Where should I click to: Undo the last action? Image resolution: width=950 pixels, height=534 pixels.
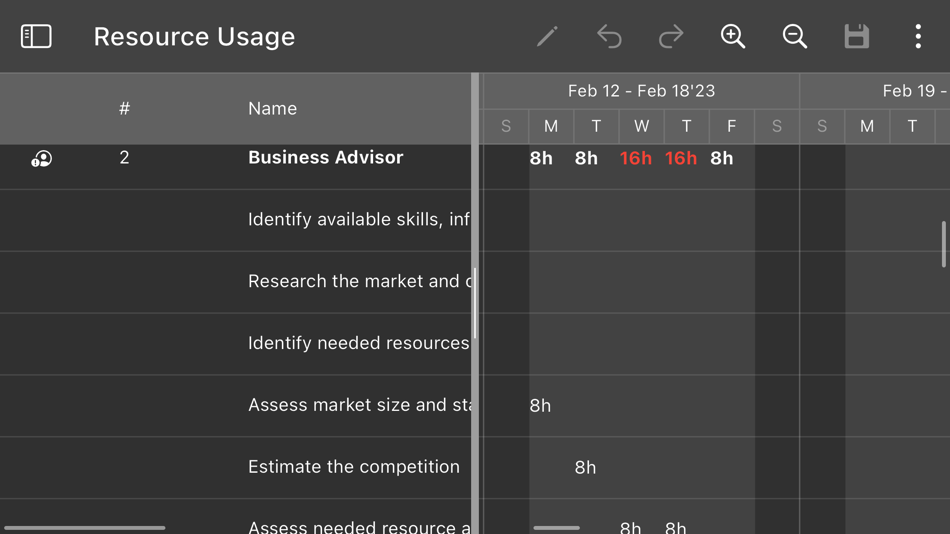[x=609, y=36]
